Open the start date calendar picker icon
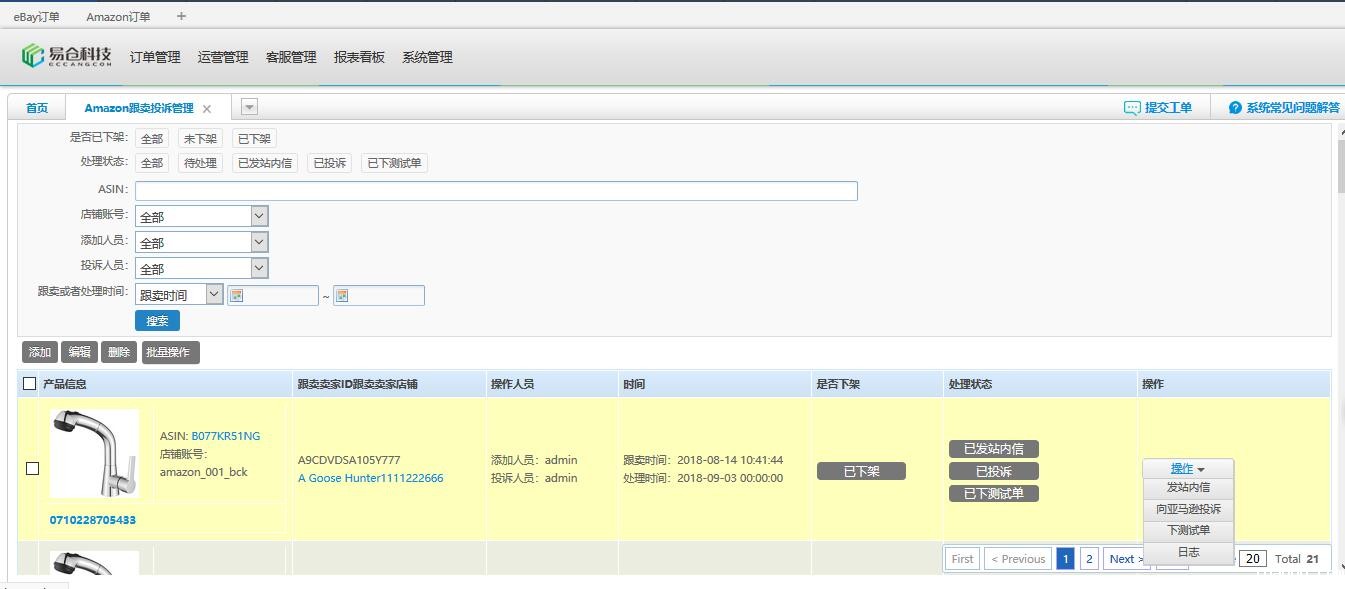Screen dimensions: 1345x589 237,295
